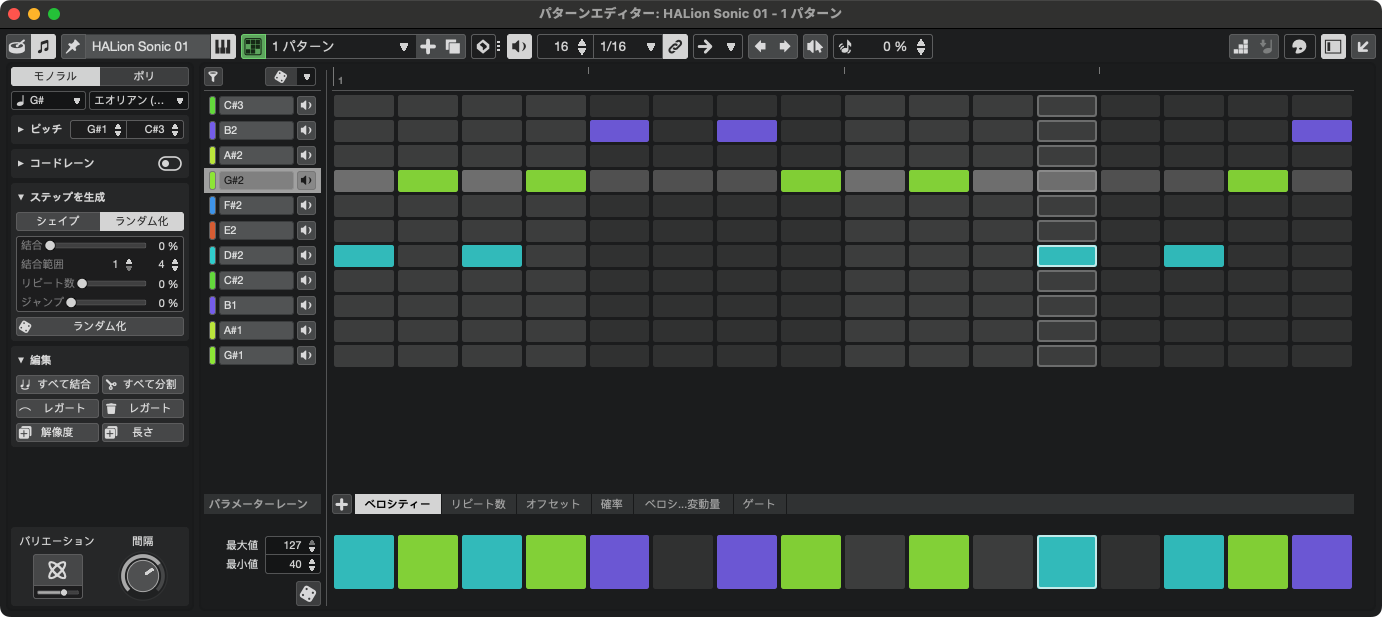
Task: Click the 結合 slider handle
Action: (50, 245)
